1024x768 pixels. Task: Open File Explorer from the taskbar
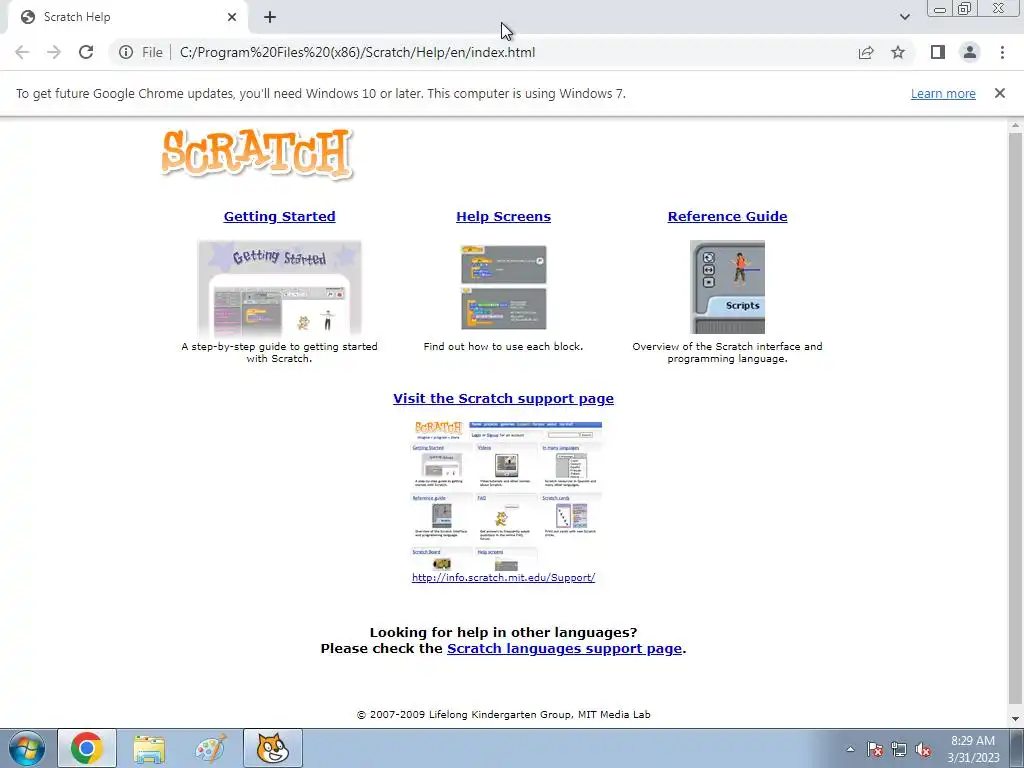coord(149,748)
